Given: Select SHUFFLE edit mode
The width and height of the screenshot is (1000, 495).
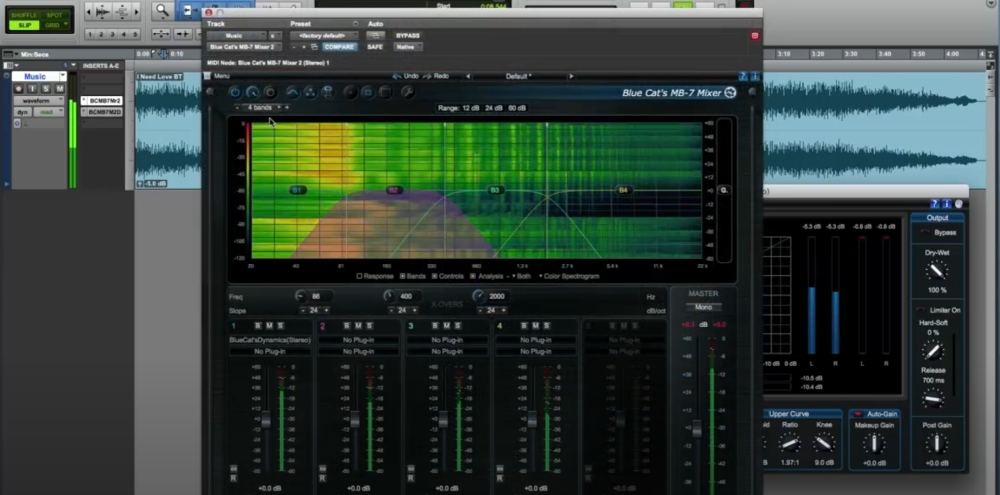Looking at the screenshot, I should [x=24, y=15].
